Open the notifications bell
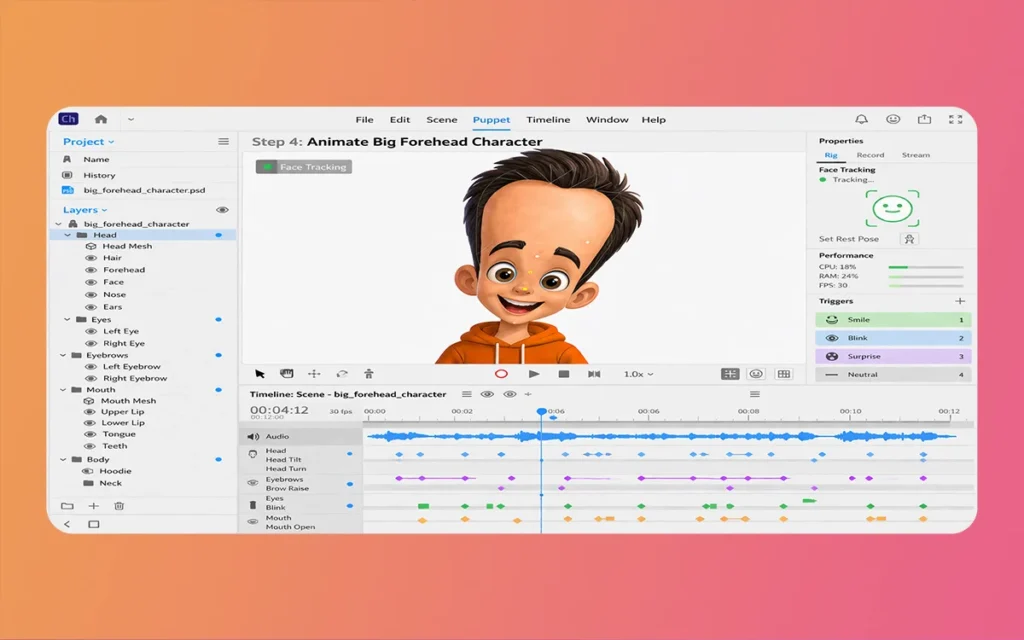Image resolution: width=1024 pixels, height=640 pixels. 861,119
